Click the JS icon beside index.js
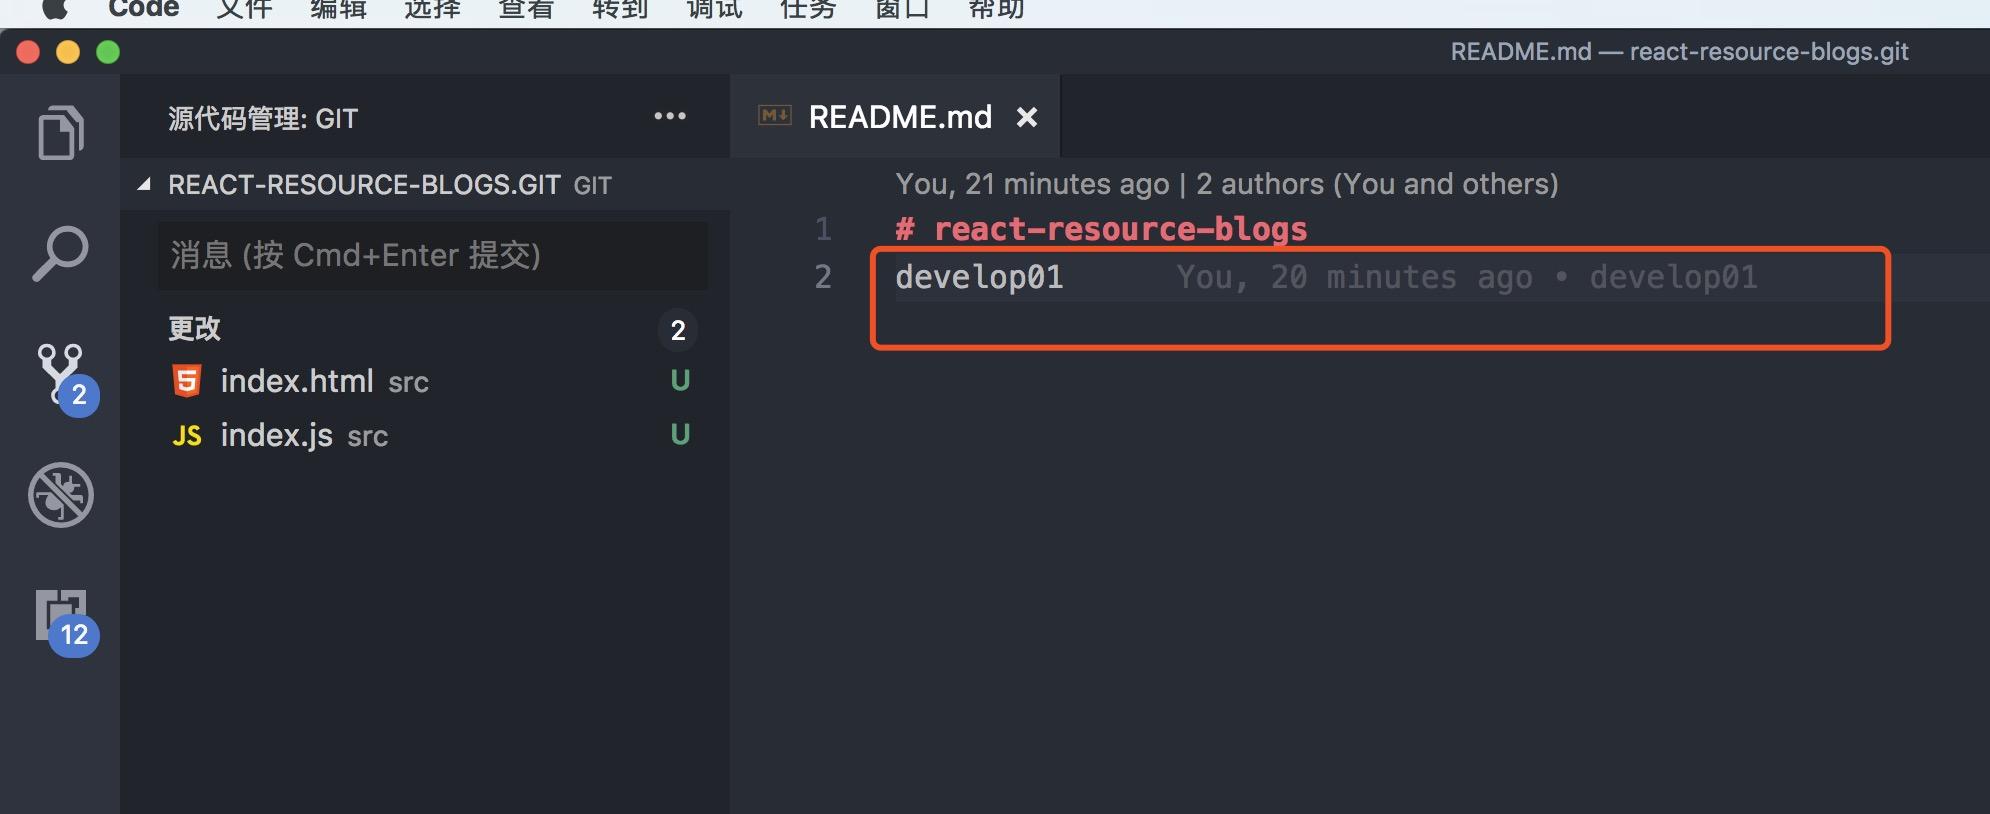The image size is (1990, 814). [x=187, y=435]
